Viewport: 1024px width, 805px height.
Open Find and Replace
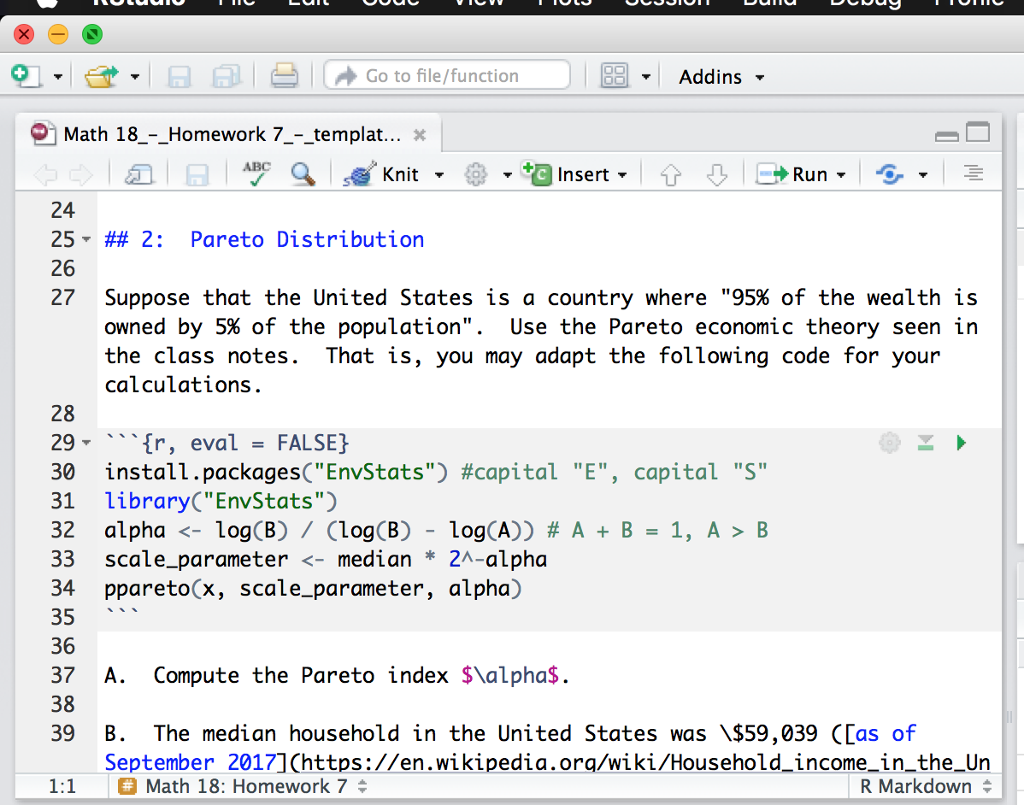click(305, 173)
